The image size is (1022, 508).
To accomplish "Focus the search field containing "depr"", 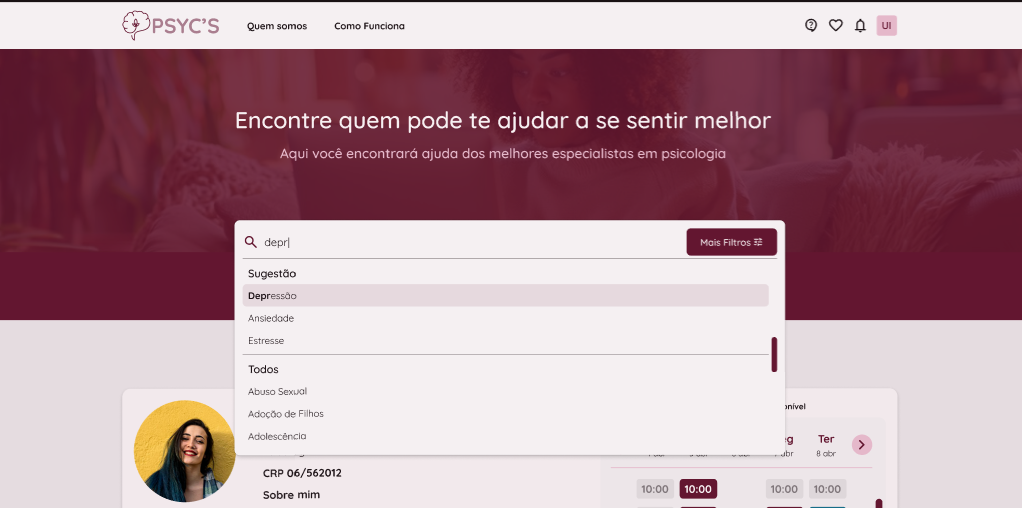I will 470,242.
